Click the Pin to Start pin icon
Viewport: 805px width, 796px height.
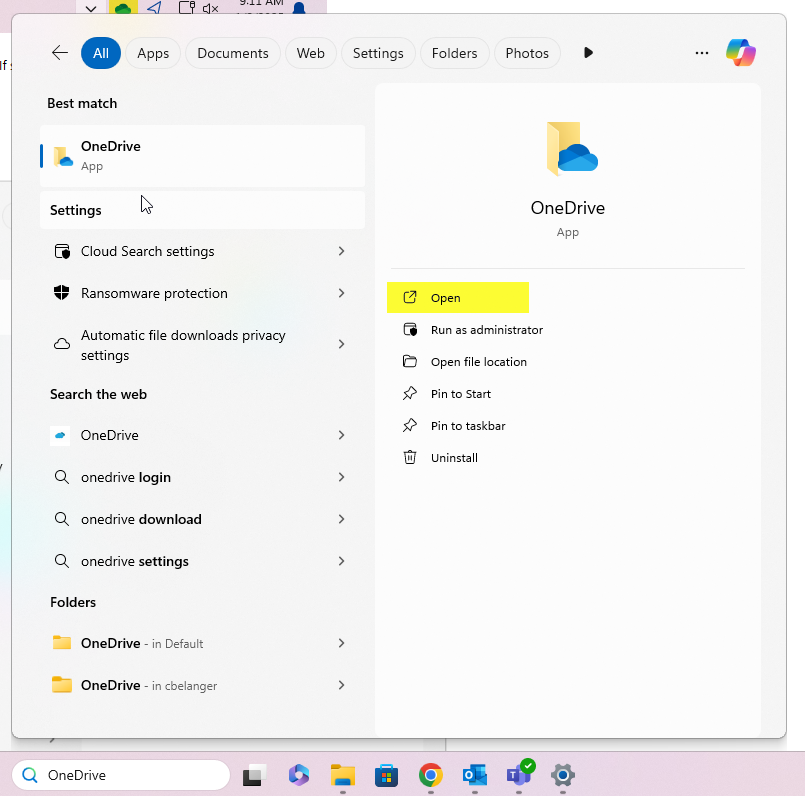click(x=410, y=393)
